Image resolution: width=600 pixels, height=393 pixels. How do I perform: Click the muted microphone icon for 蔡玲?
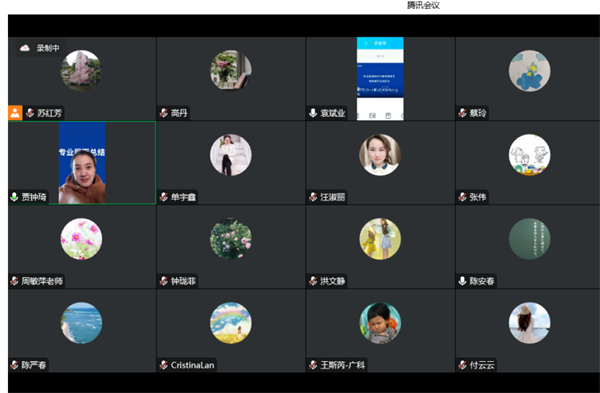tap(462, 113)
